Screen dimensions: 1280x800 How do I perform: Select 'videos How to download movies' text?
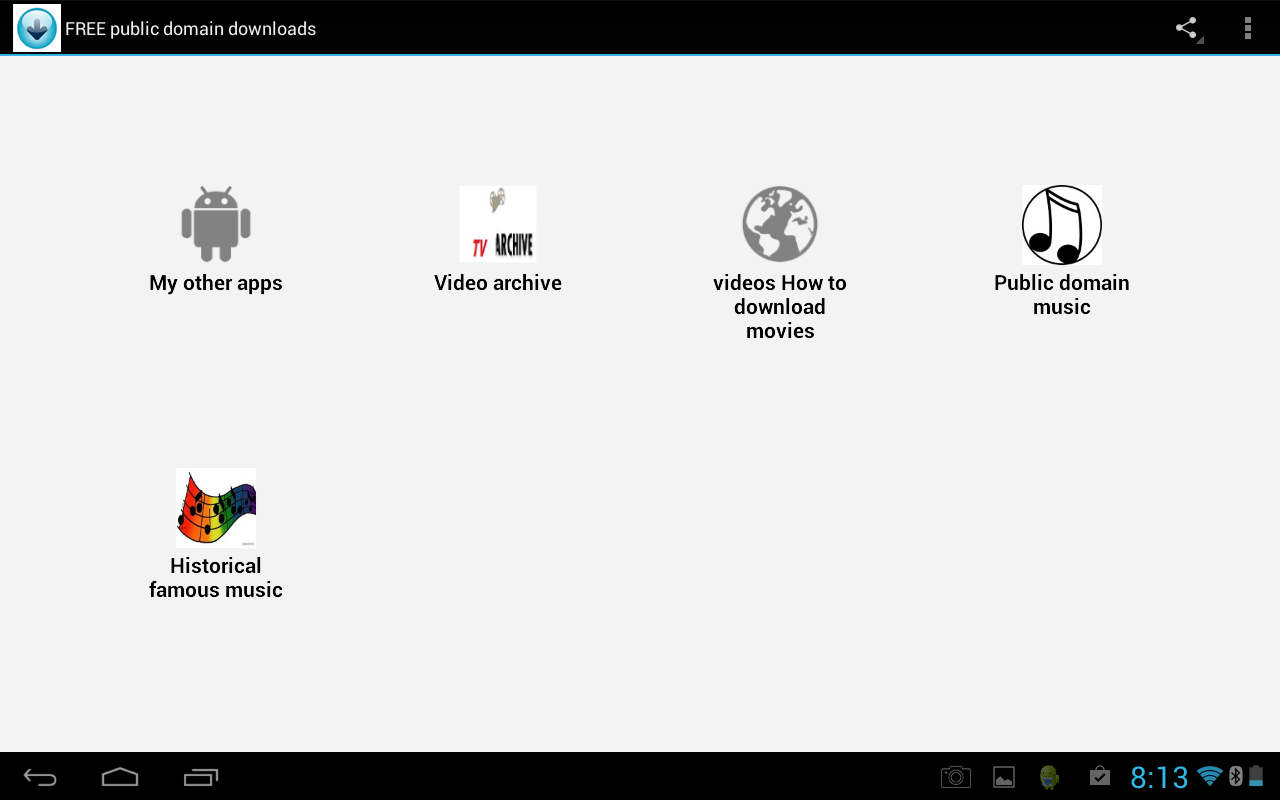pos(780,307)
